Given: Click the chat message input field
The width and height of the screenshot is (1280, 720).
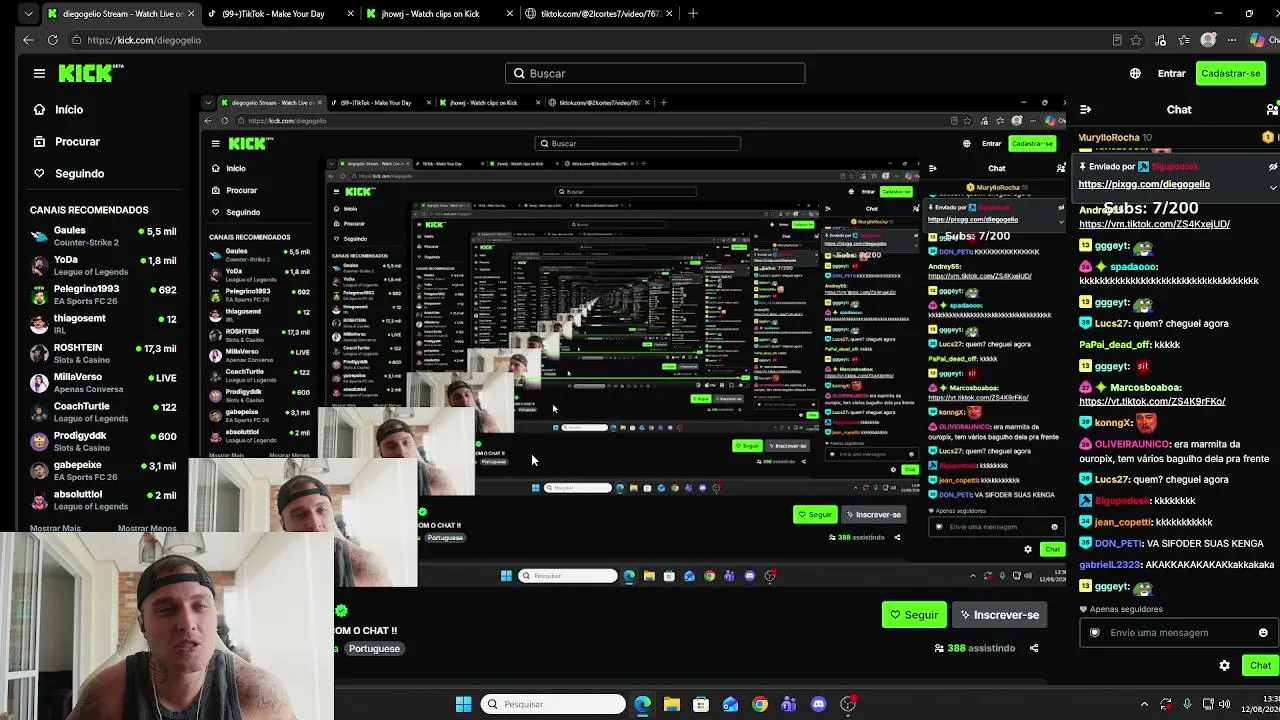Looking at the screenshot, I should 1178,632.
